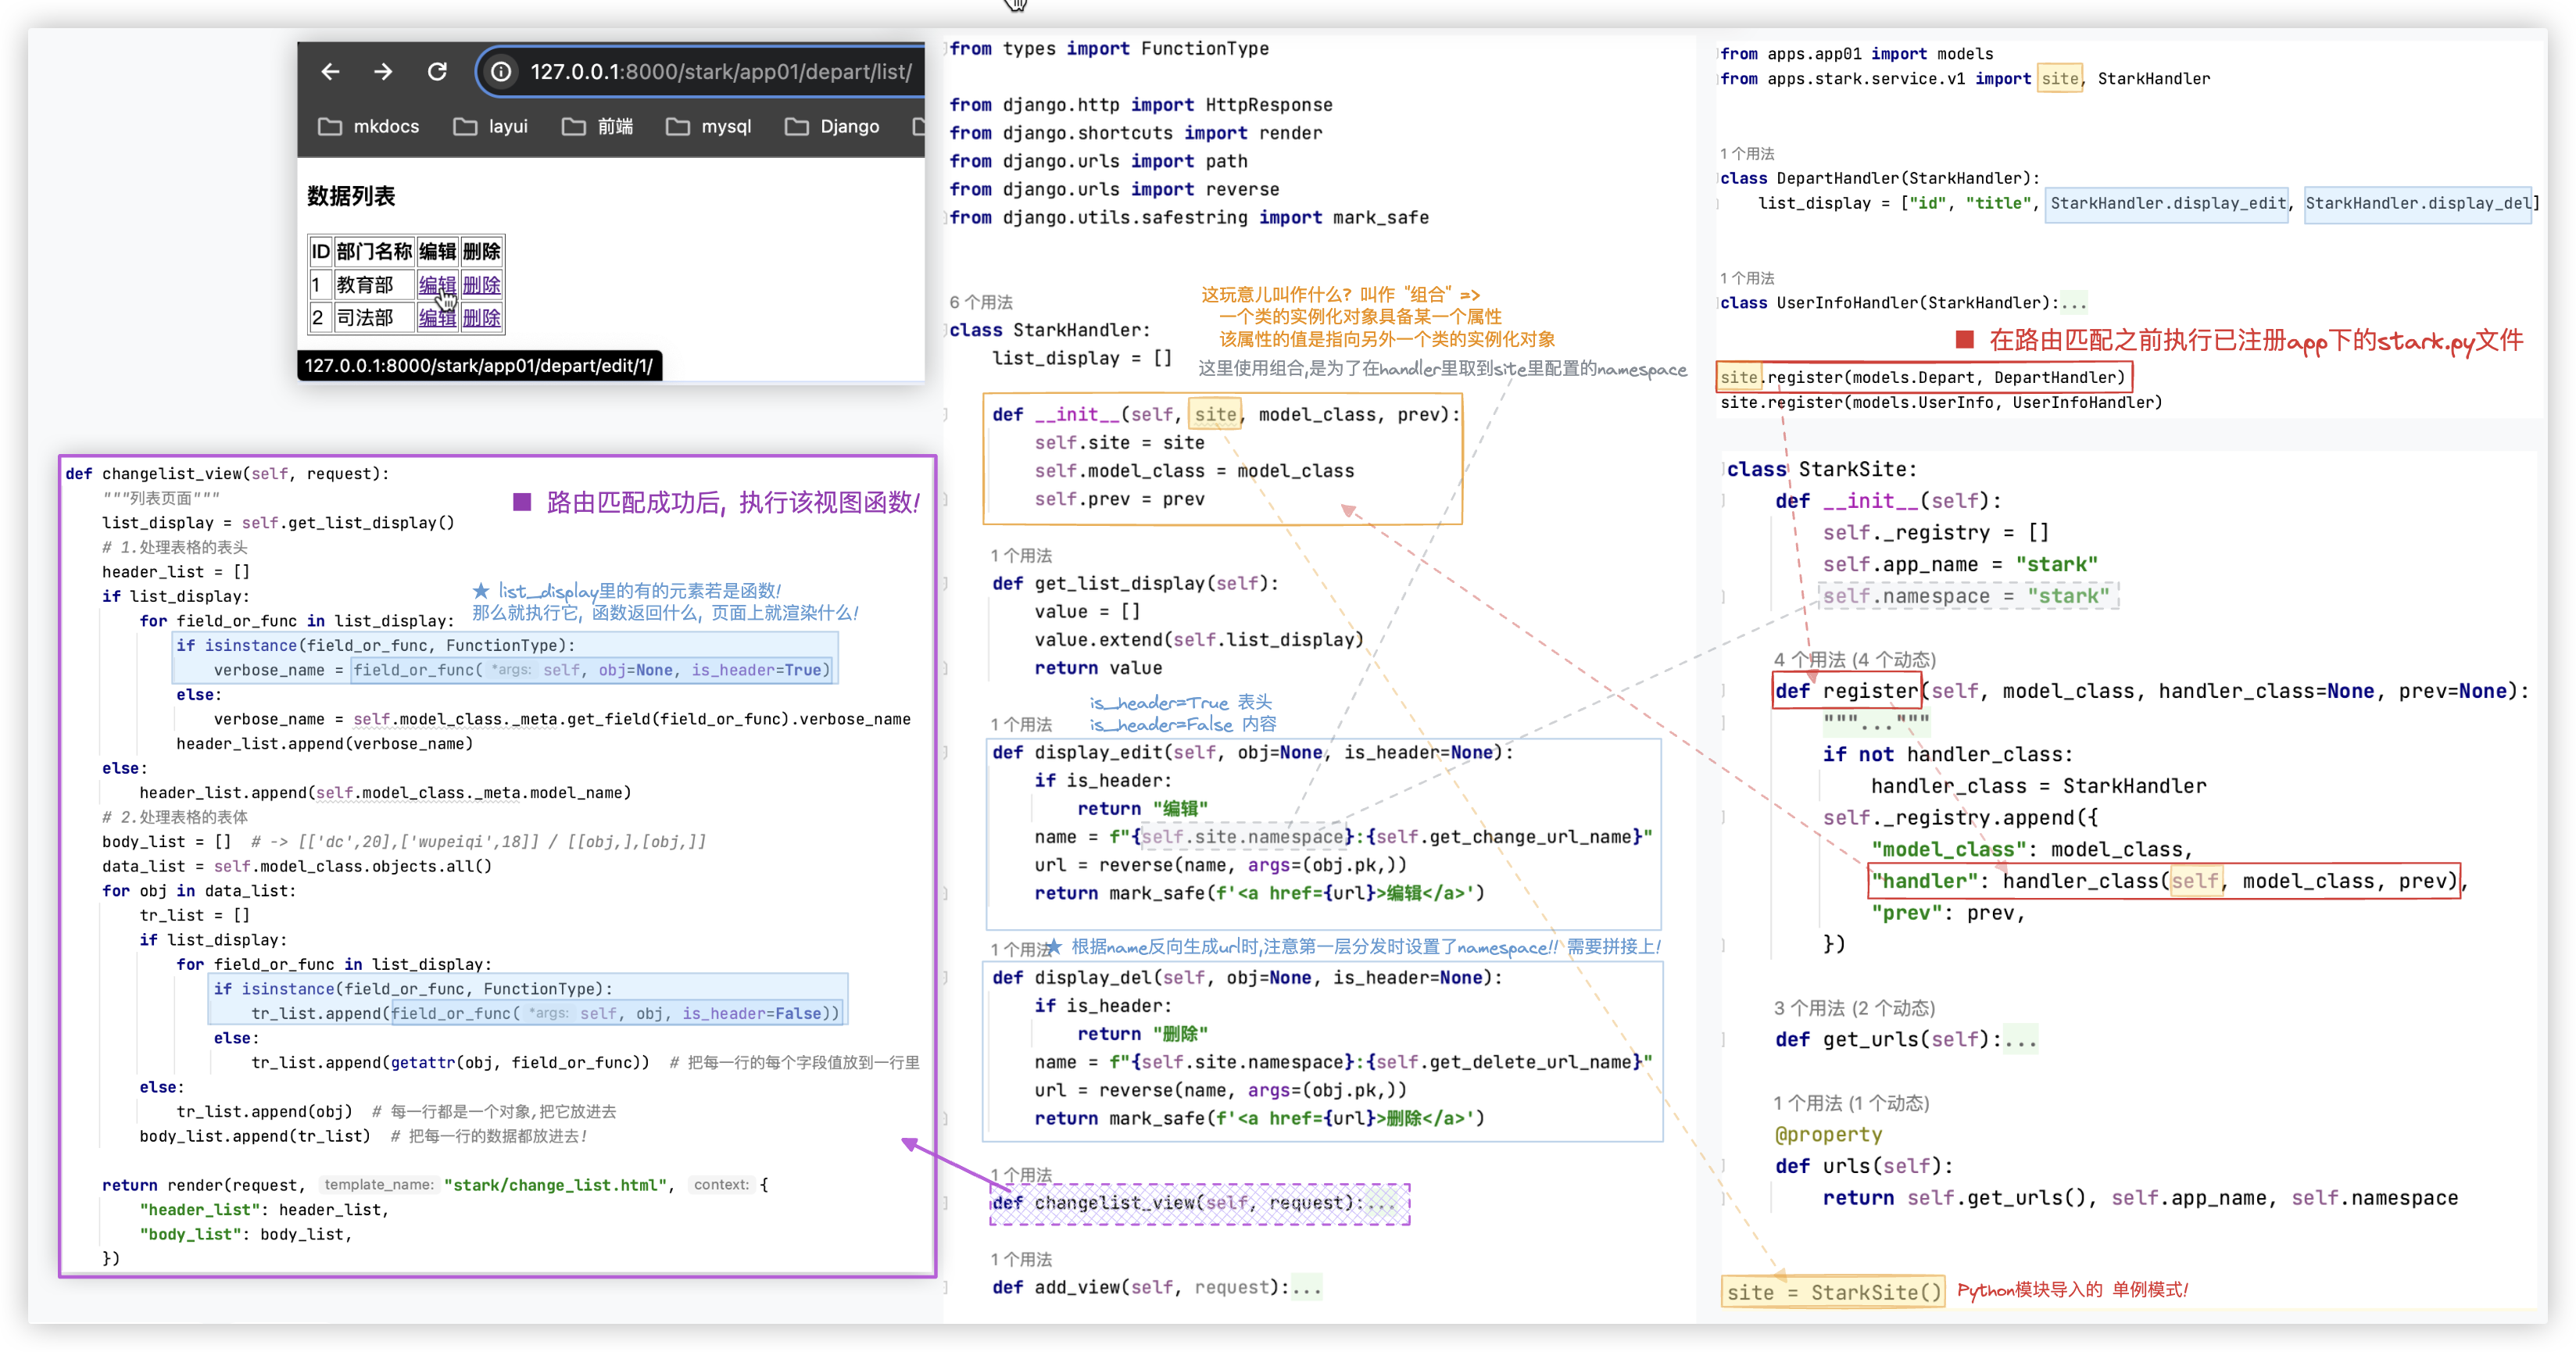Expand the folded register docstring
Viewport: 2576px width, 1352px height.
(x=1876, y=723)
